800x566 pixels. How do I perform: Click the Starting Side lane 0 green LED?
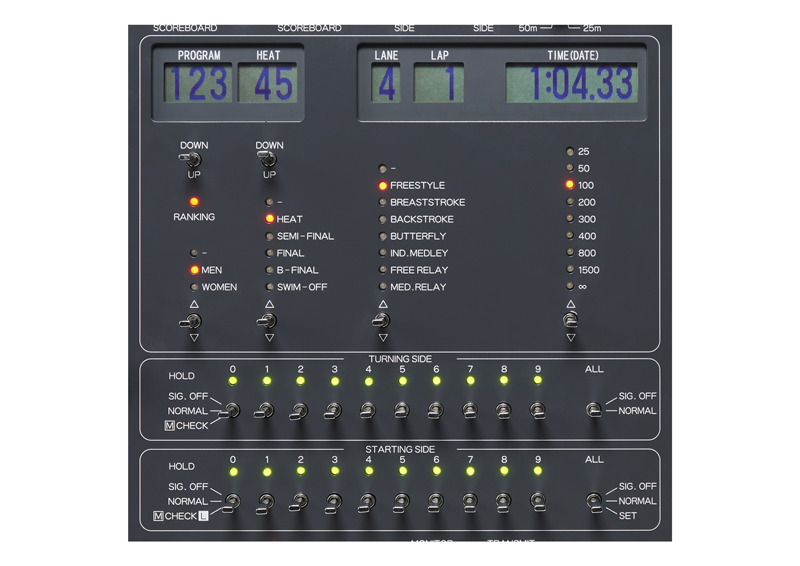click(x=233, y=471)
